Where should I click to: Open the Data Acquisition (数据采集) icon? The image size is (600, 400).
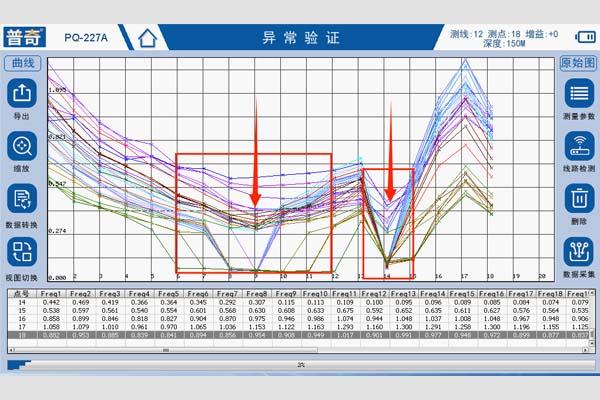pyautogui.click(x=579, y=251)
